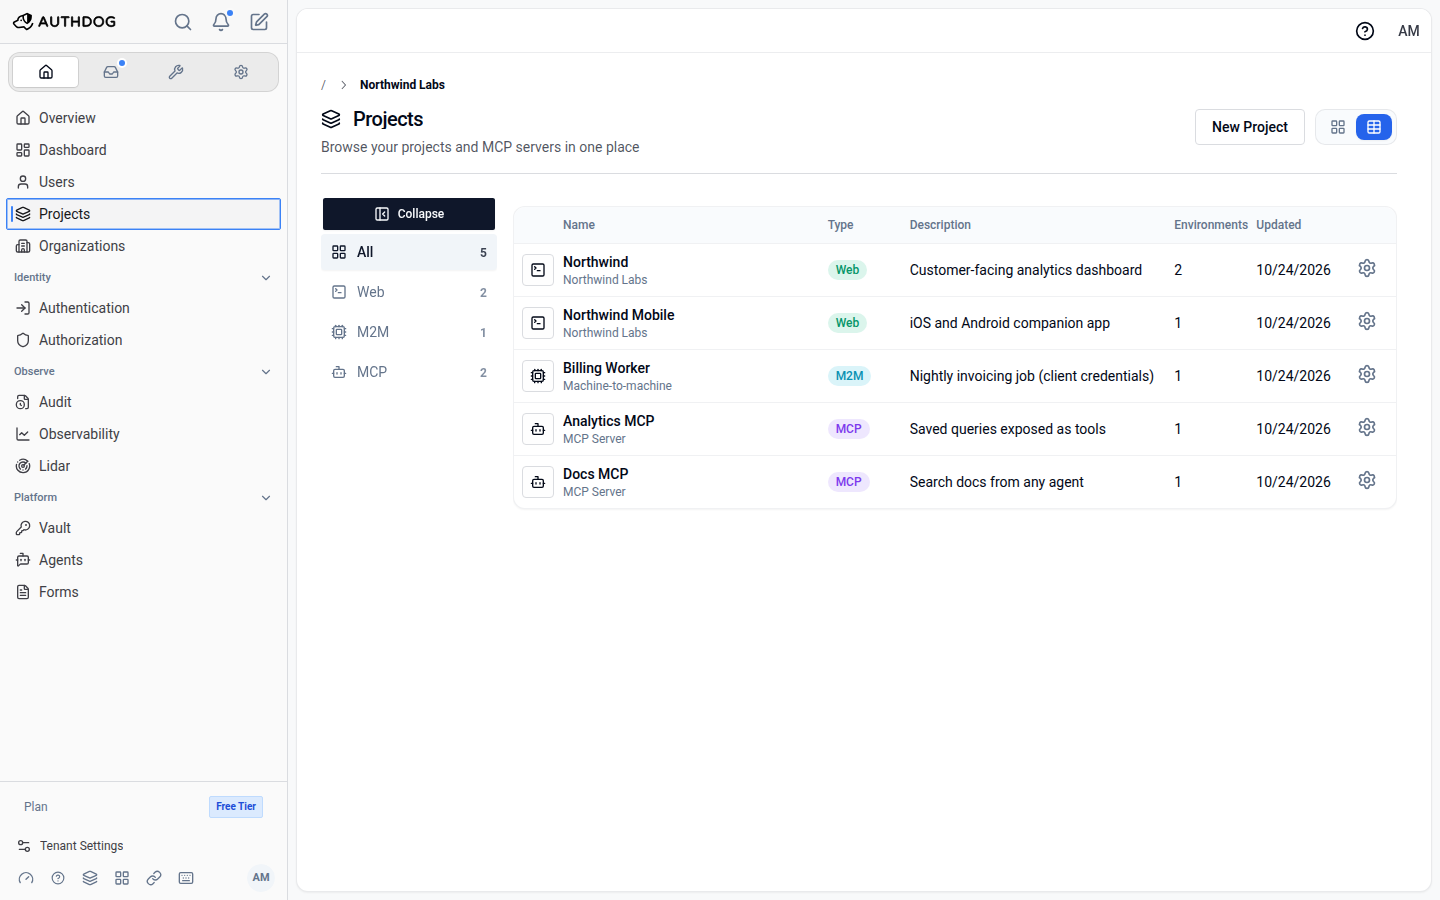This screenshot has width=1440, height=900.
Task: Click Northwind Labs breadcrumb
Action: [402, 85]
